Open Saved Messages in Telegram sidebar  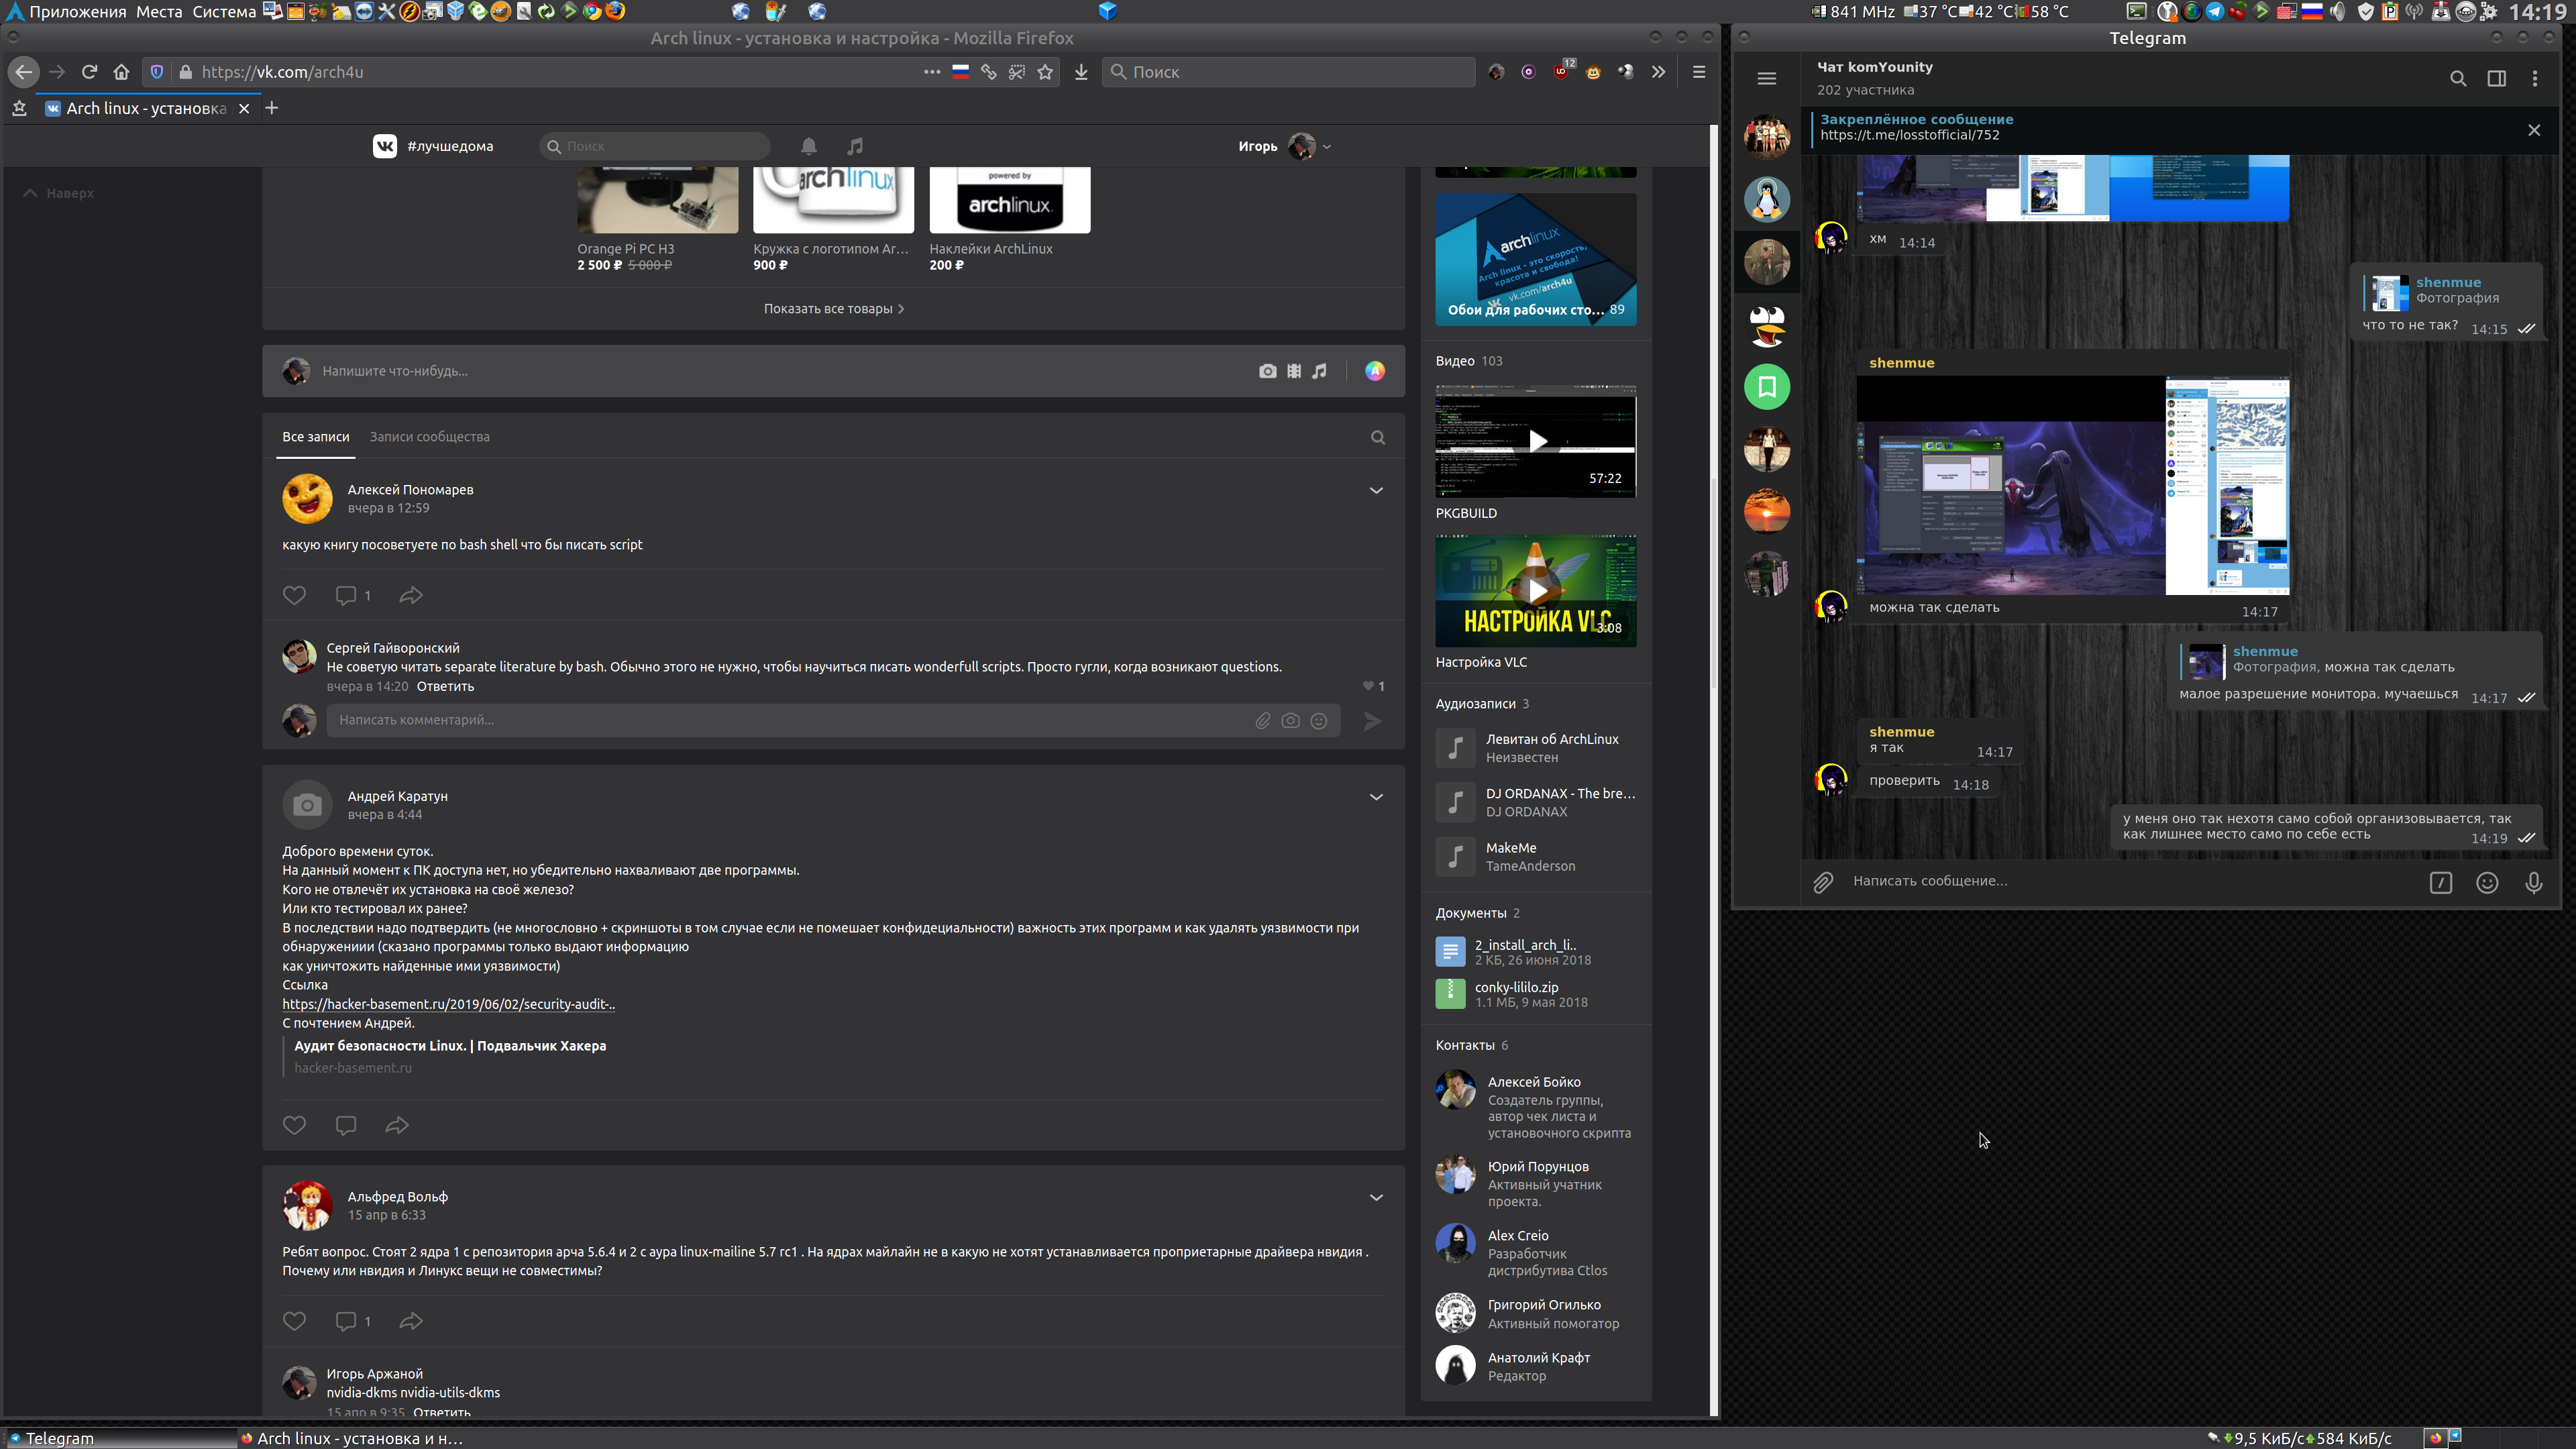pyautogui.click(x=1767, y=387)
